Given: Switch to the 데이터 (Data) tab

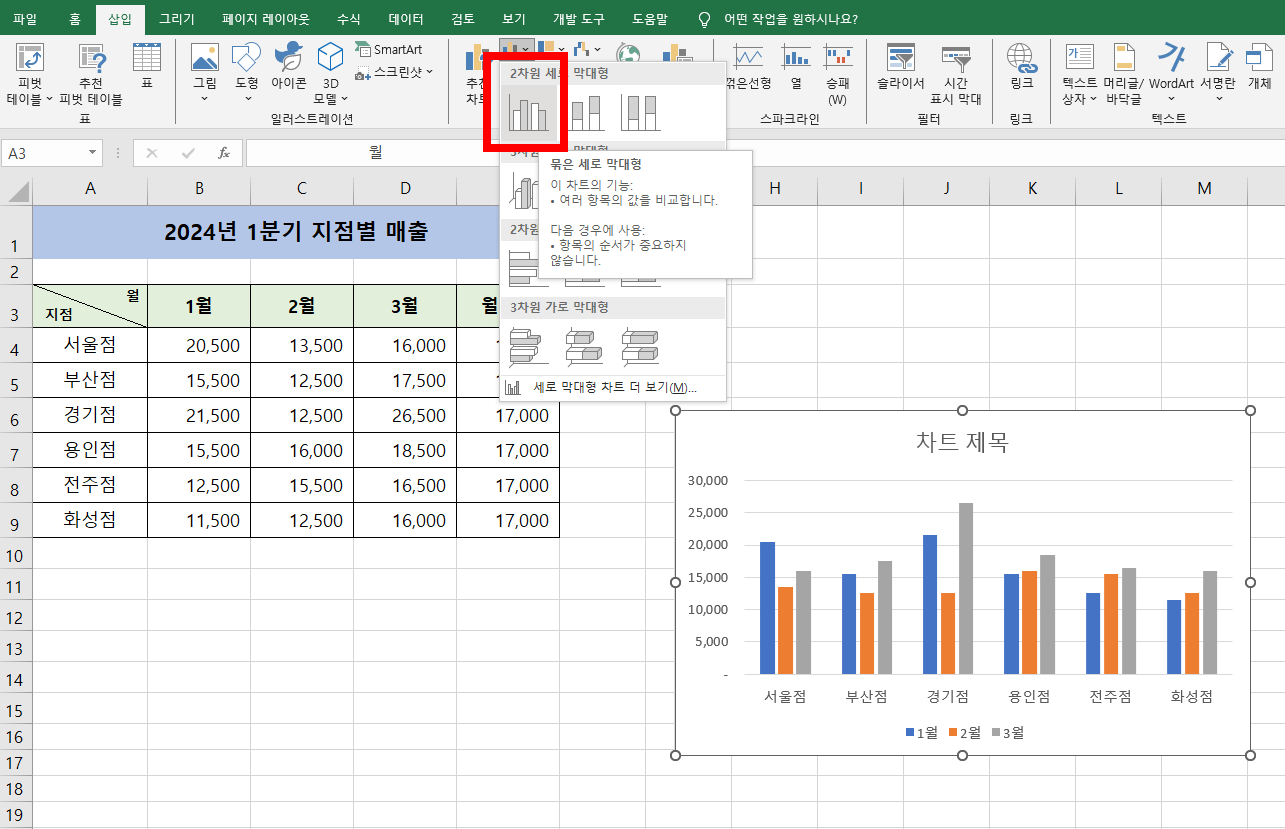Looking at the screenshot, I should pos(405,19).
